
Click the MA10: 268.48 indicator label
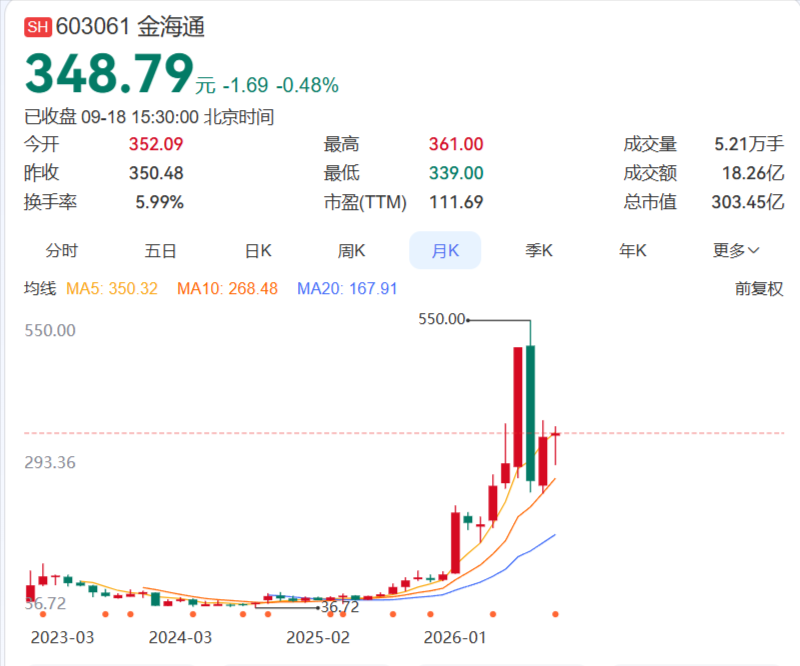227,289
